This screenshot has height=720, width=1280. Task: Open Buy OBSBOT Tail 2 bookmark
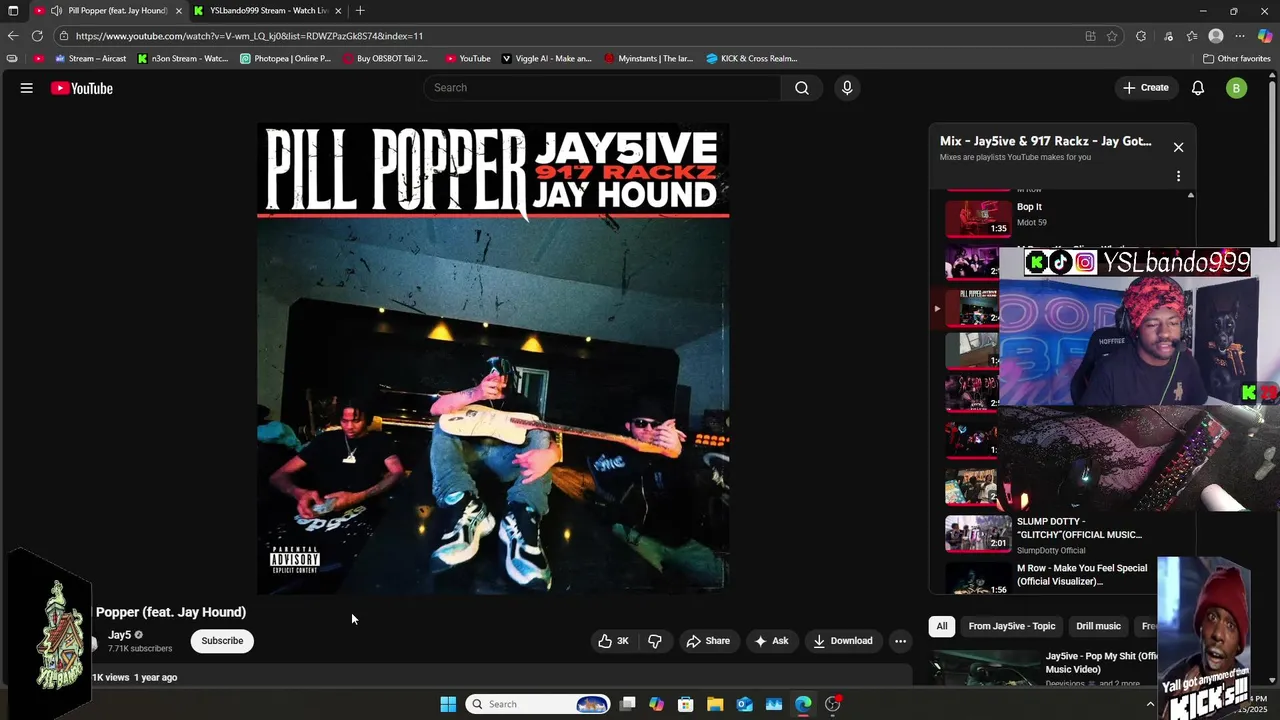(385, 58)
